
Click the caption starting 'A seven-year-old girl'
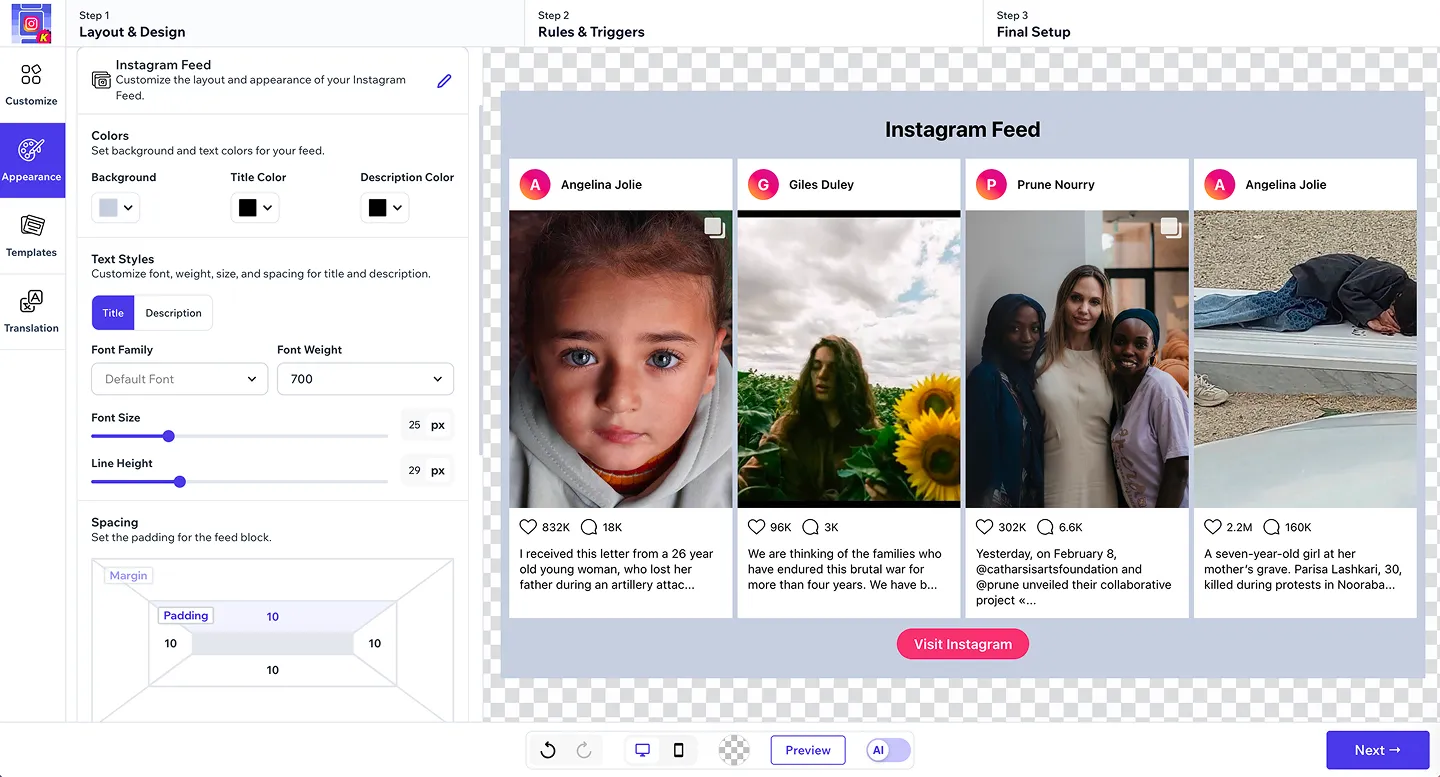click(x=1303, y=569)
